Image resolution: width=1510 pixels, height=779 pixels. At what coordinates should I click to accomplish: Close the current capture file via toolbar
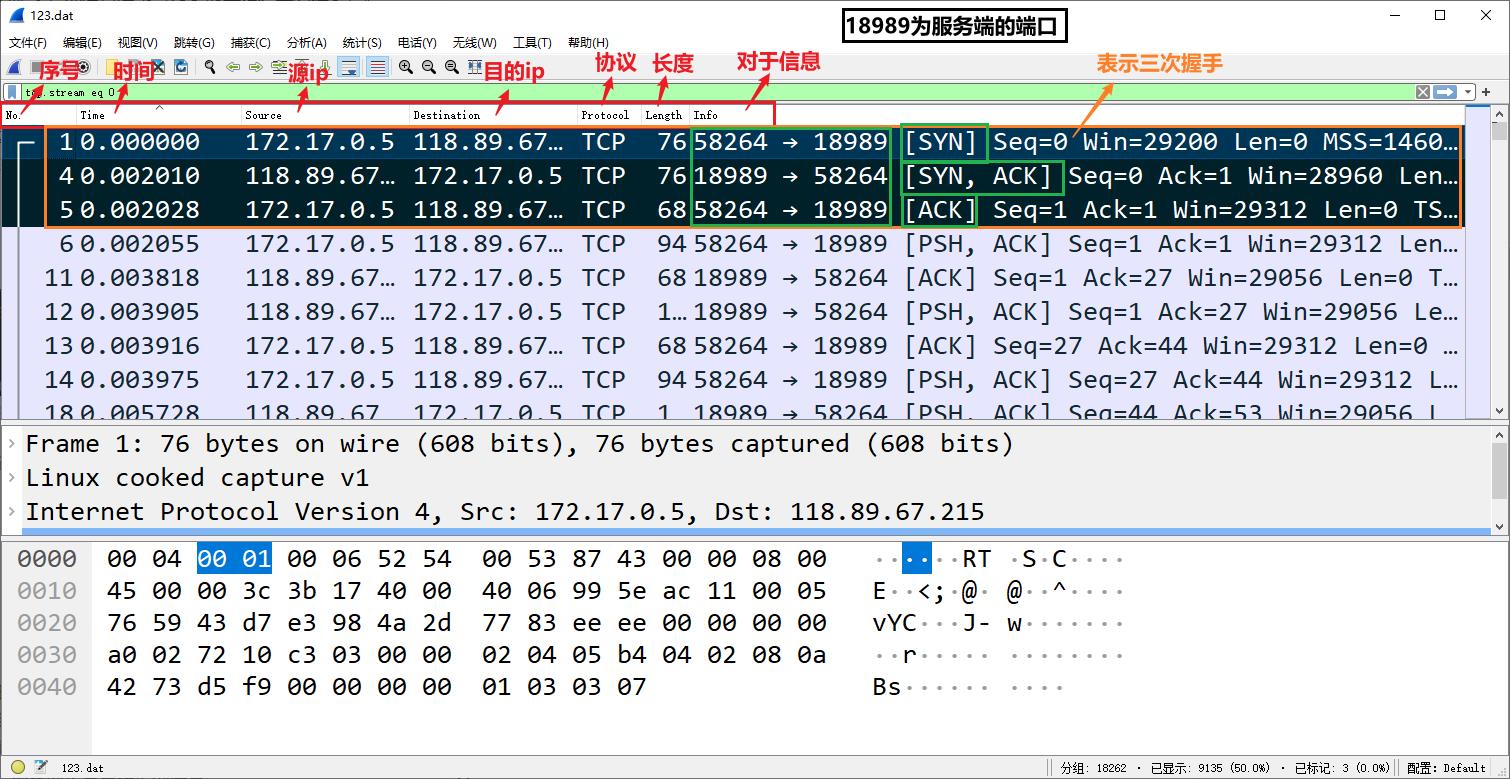158,67
